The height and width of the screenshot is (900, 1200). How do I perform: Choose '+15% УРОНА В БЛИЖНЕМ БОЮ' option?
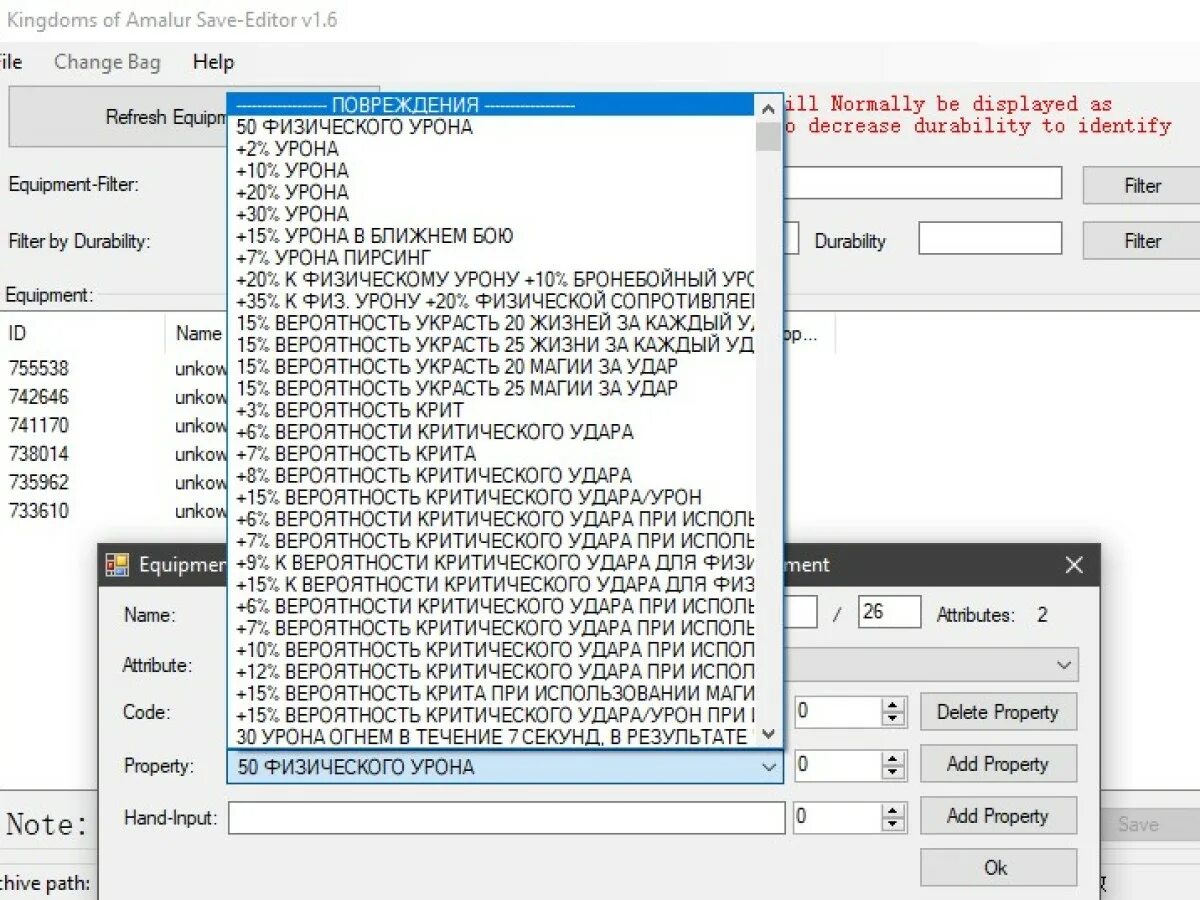coord(492,236)
